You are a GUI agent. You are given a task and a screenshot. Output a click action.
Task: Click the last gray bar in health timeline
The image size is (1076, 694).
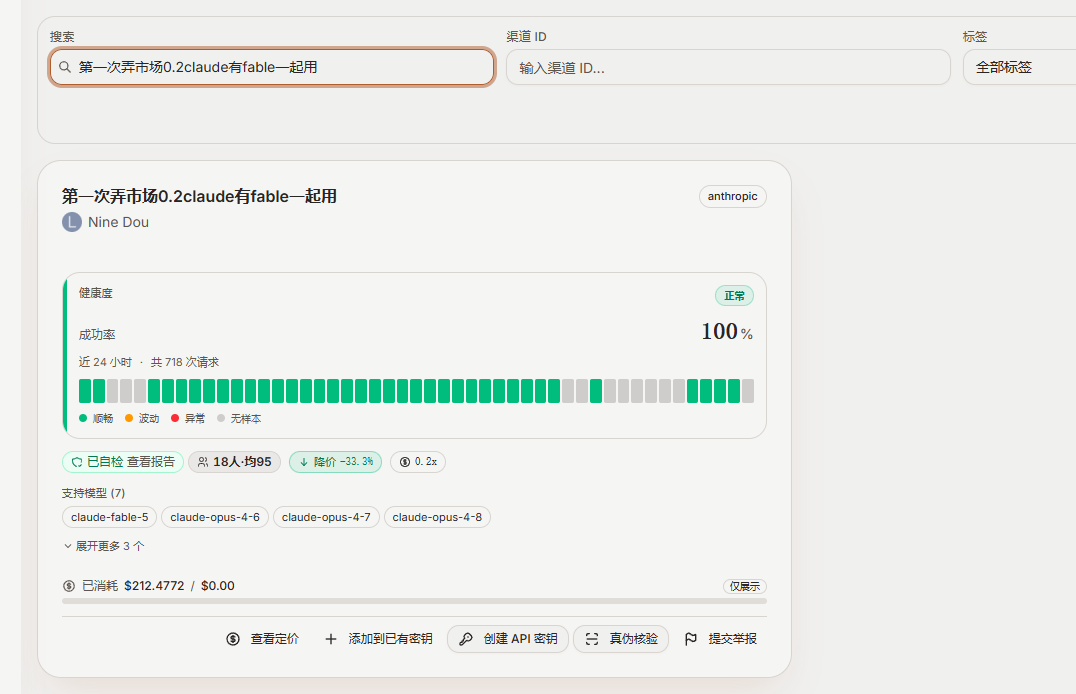click(748, 391)
